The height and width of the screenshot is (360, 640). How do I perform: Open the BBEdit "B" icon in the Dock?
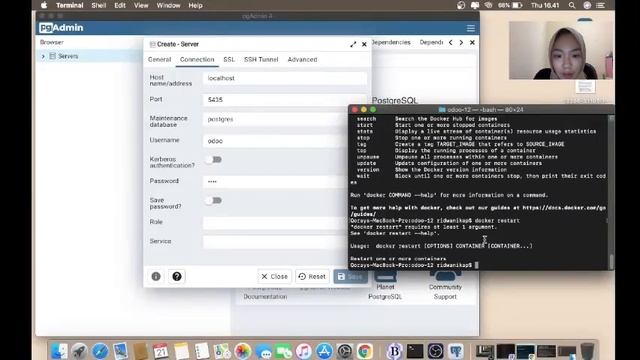tap(394, 351)
